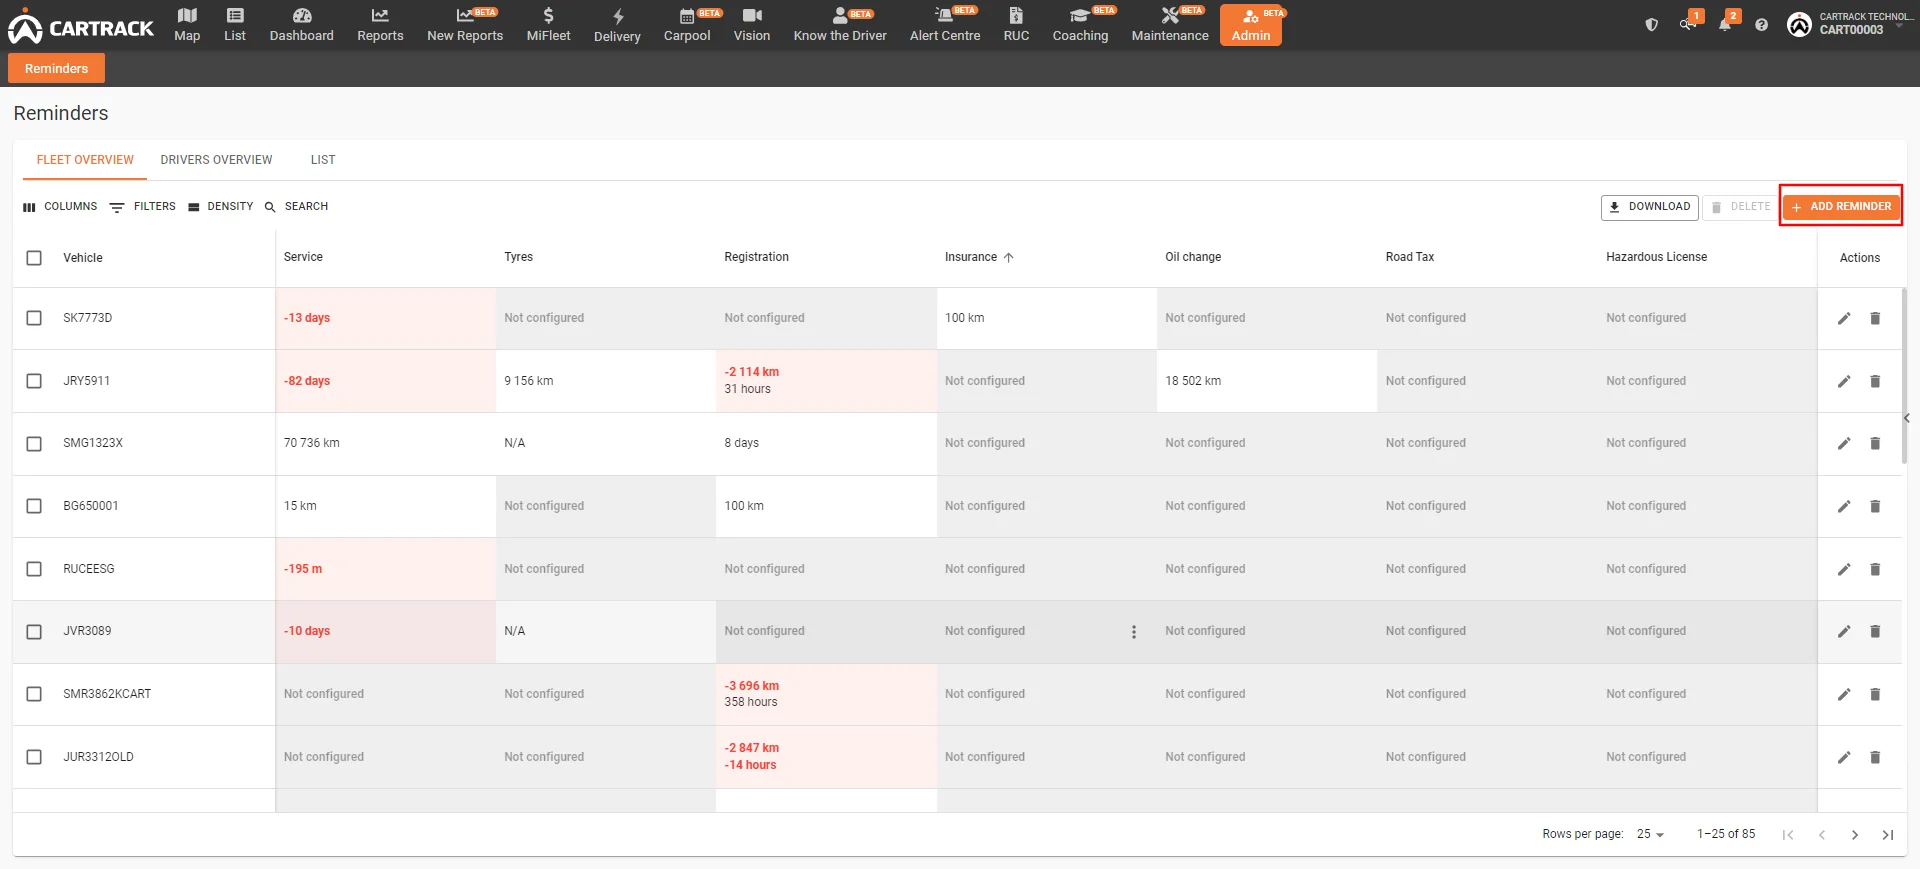Select the Reminders sub-navigation tab
The width and height of the screenshot is (1920, 869).
point(56,68)
